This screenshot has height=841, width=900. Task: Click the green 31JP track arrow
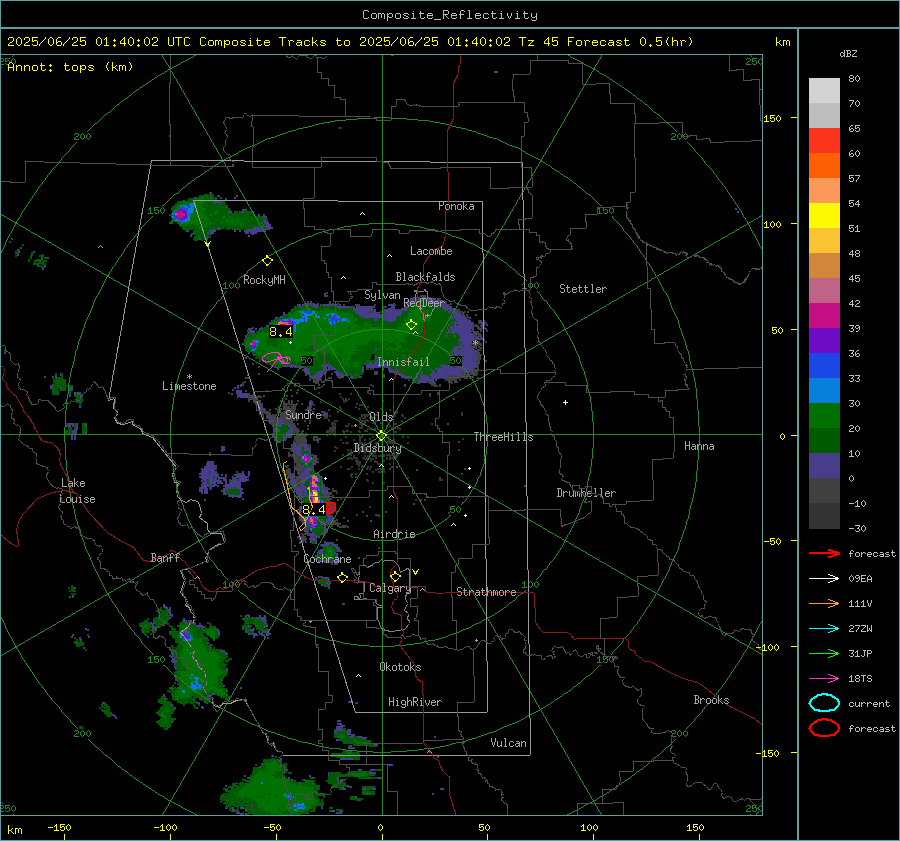pos(824,653)
